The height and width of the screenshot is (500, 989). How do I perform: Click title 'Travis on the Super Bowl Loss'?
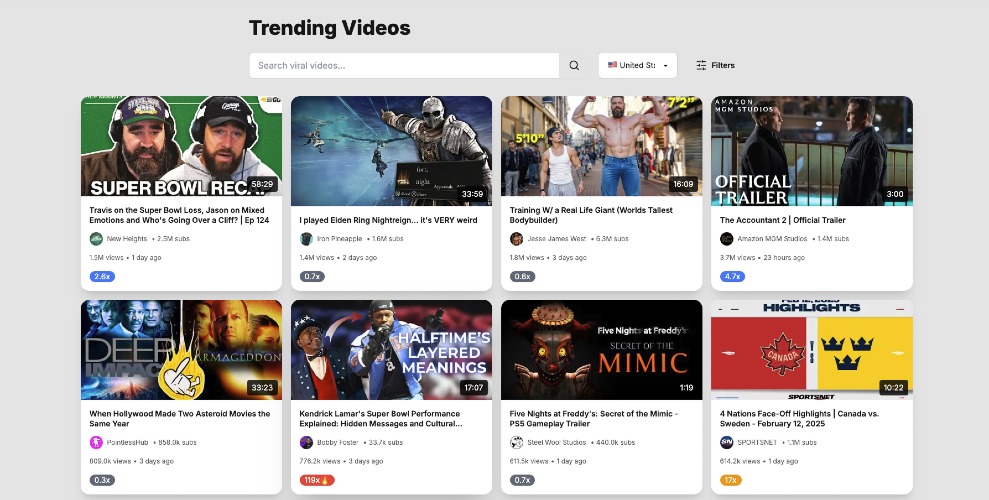point(179,215)
